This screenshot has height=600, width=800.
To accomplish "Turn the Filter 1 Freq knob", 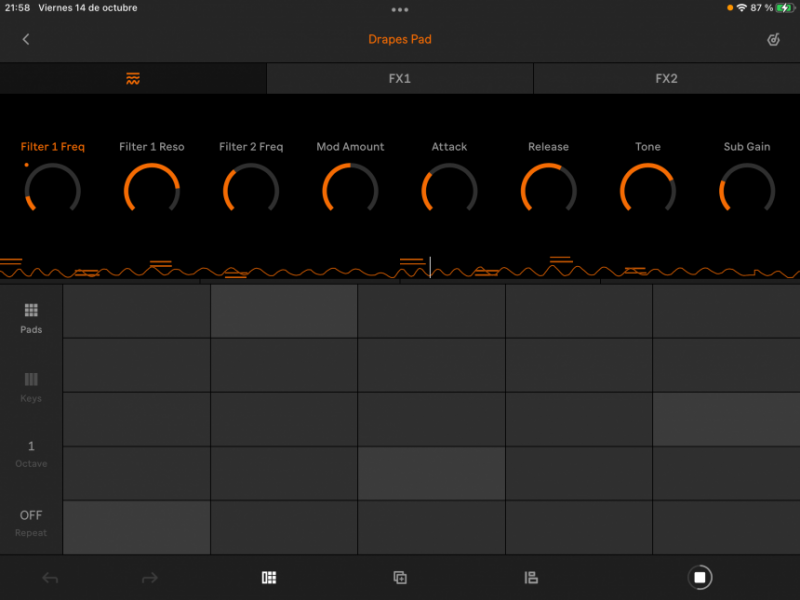I will [53, 188].
